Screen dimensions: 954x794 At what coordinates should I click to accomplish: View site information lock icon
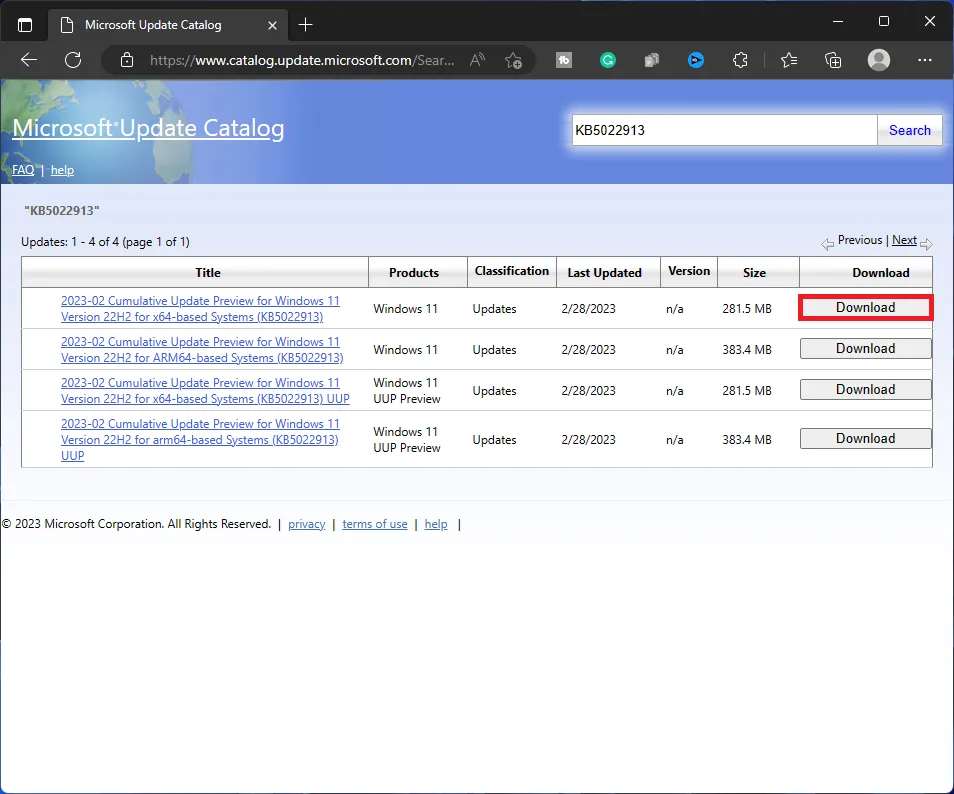(127, 60)
